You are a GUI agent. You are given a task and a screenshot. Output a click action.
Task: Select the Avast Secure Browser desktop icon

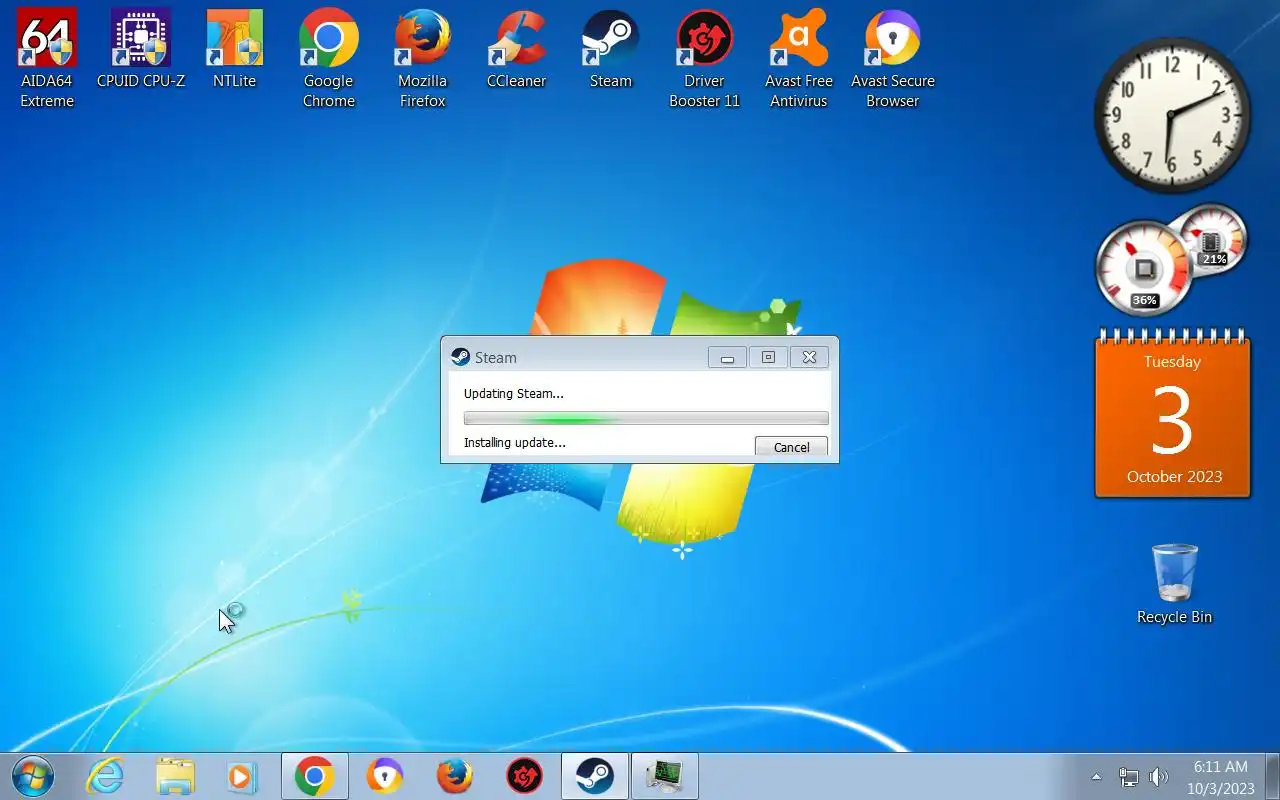893,58
